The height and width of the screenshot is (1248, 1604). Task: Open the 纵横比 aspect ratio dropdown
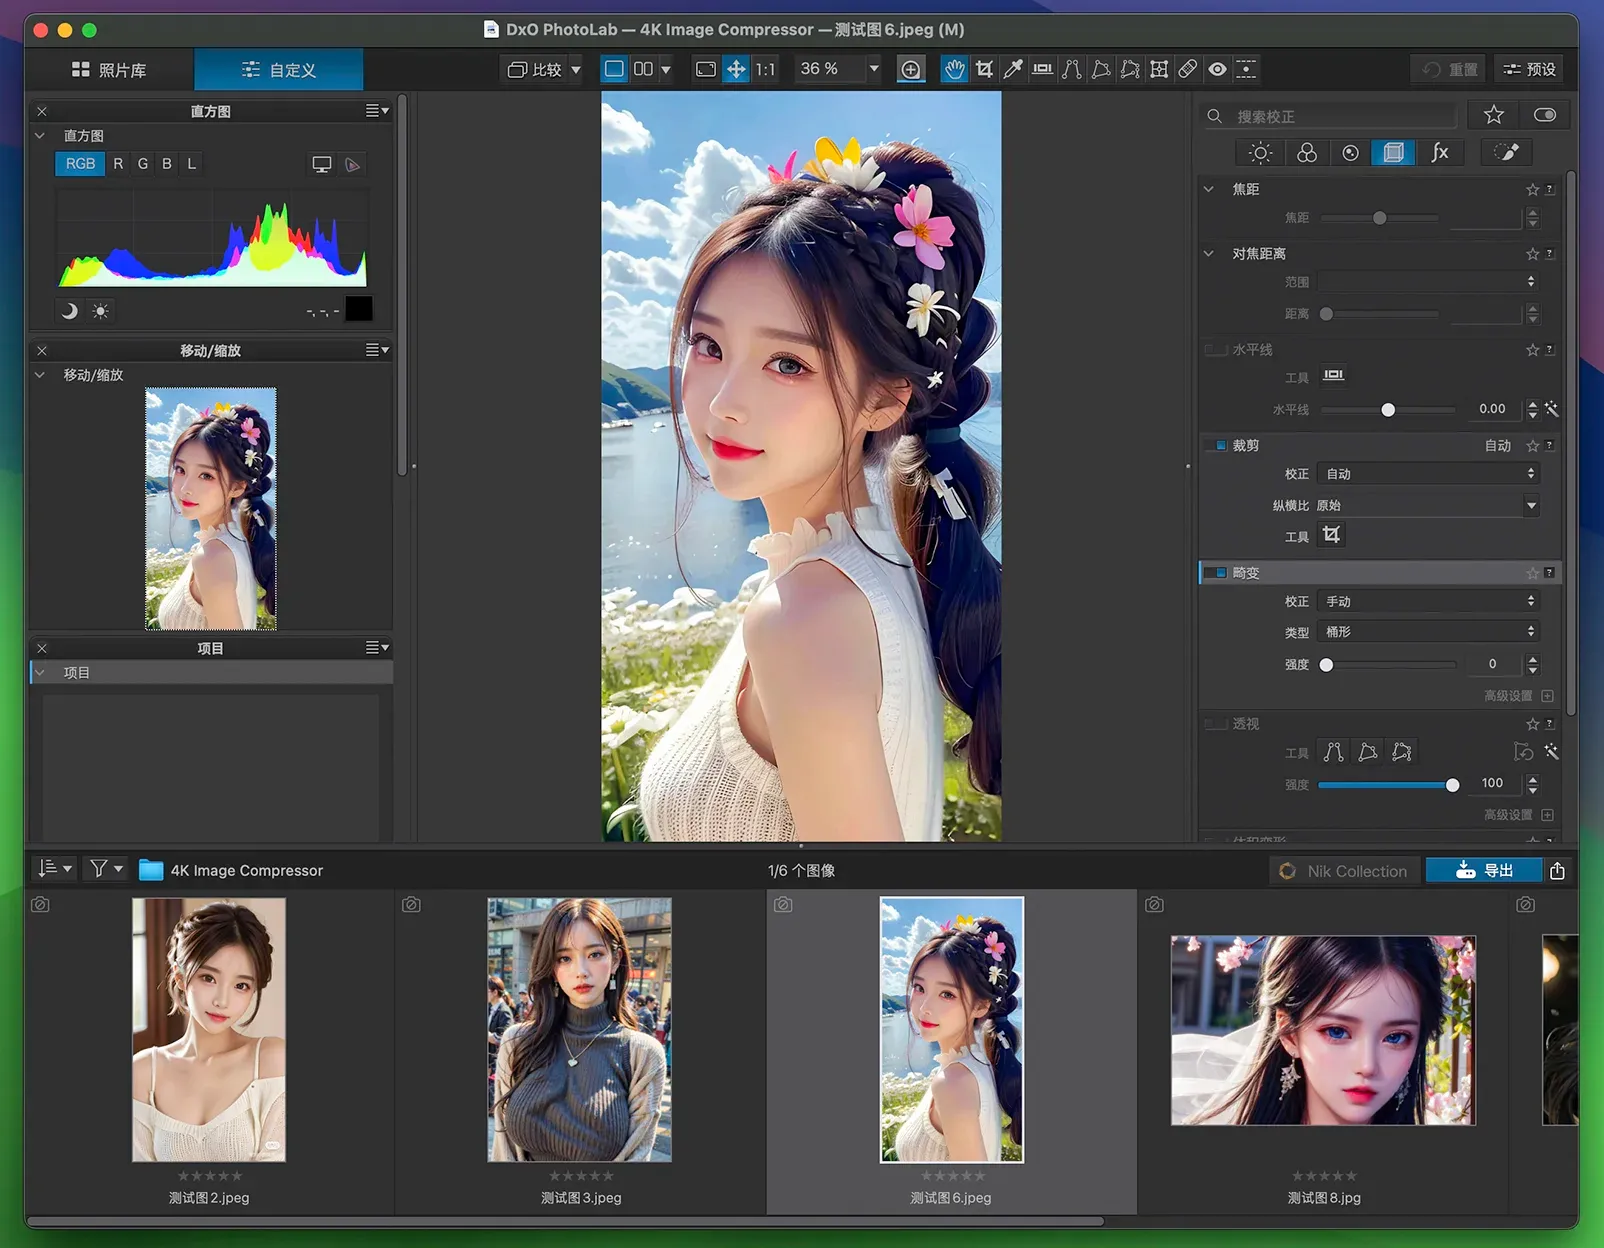point(1531,506)
